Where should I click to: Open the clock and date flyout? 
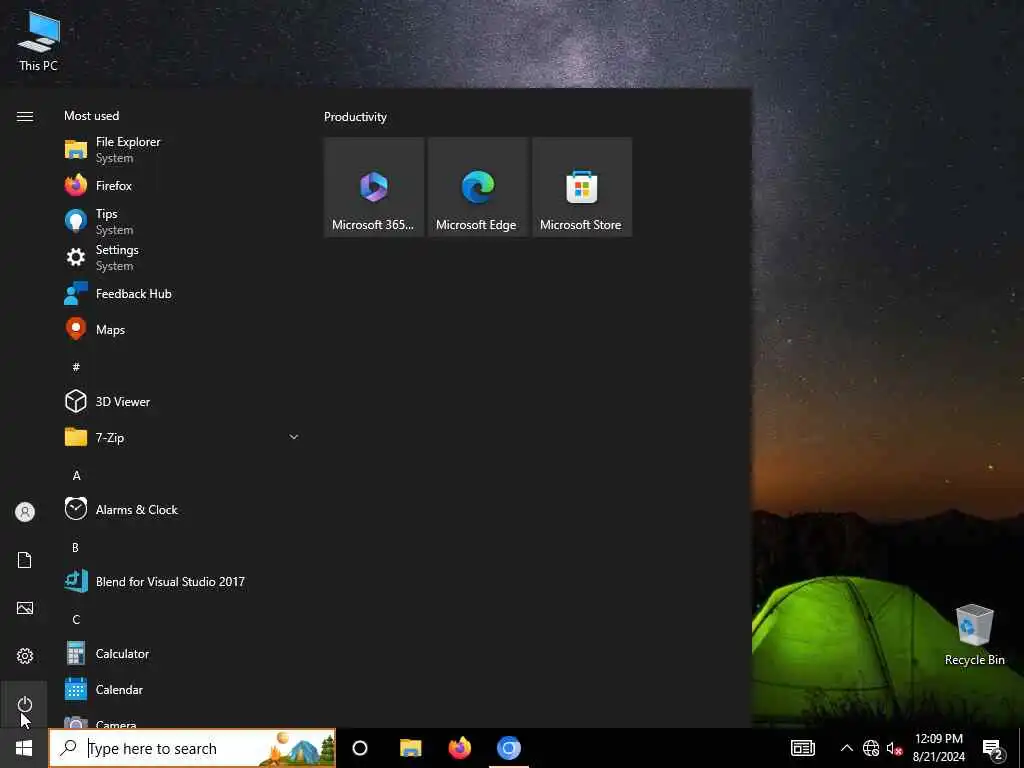[x=938, y=748]
